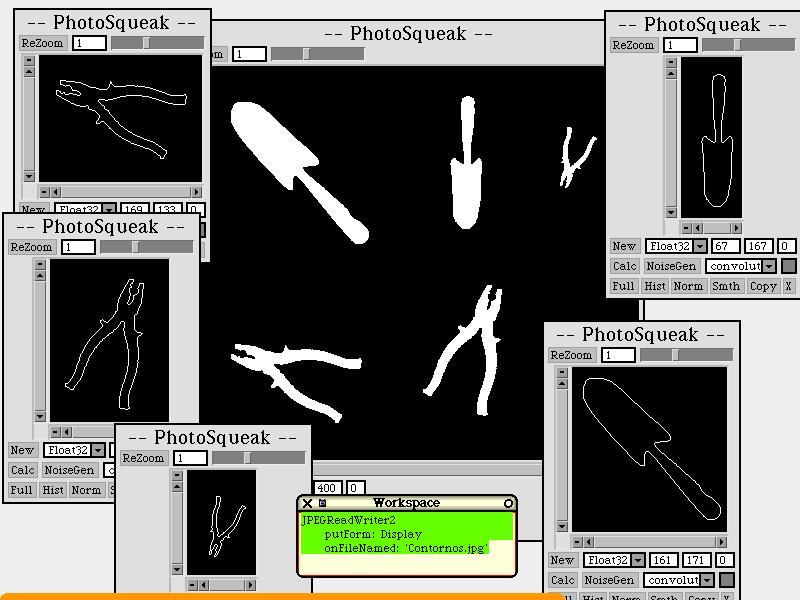Click scroll-left arrow in narrow trowel outline window
800x600 pixels.
698,228
